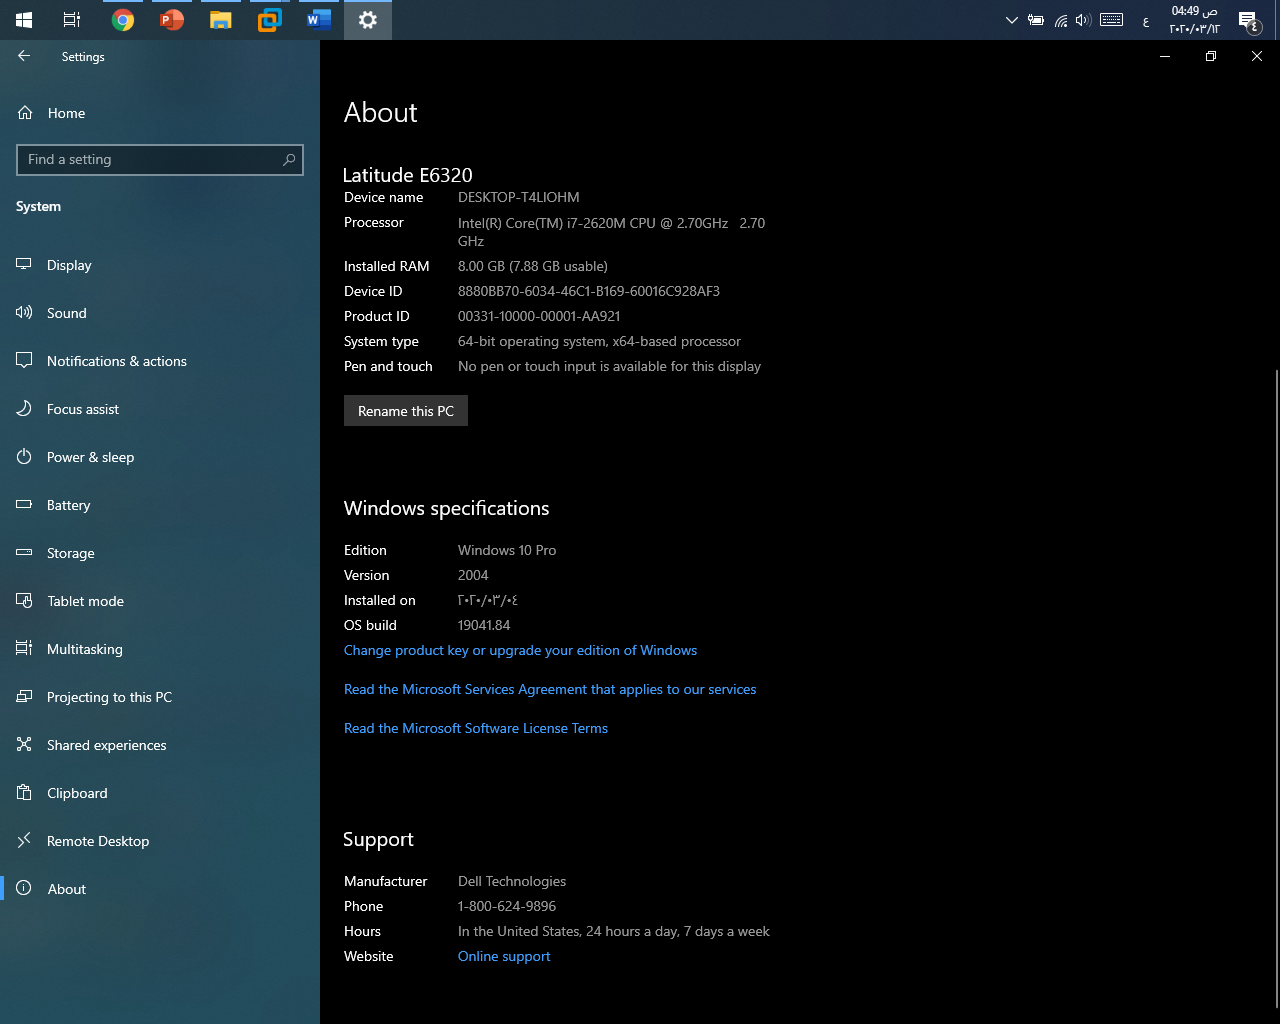Select the 8.00 GB installed RAM value
The width and height of the screenshot is (1280, 1024).
click(x=533, y=266)
